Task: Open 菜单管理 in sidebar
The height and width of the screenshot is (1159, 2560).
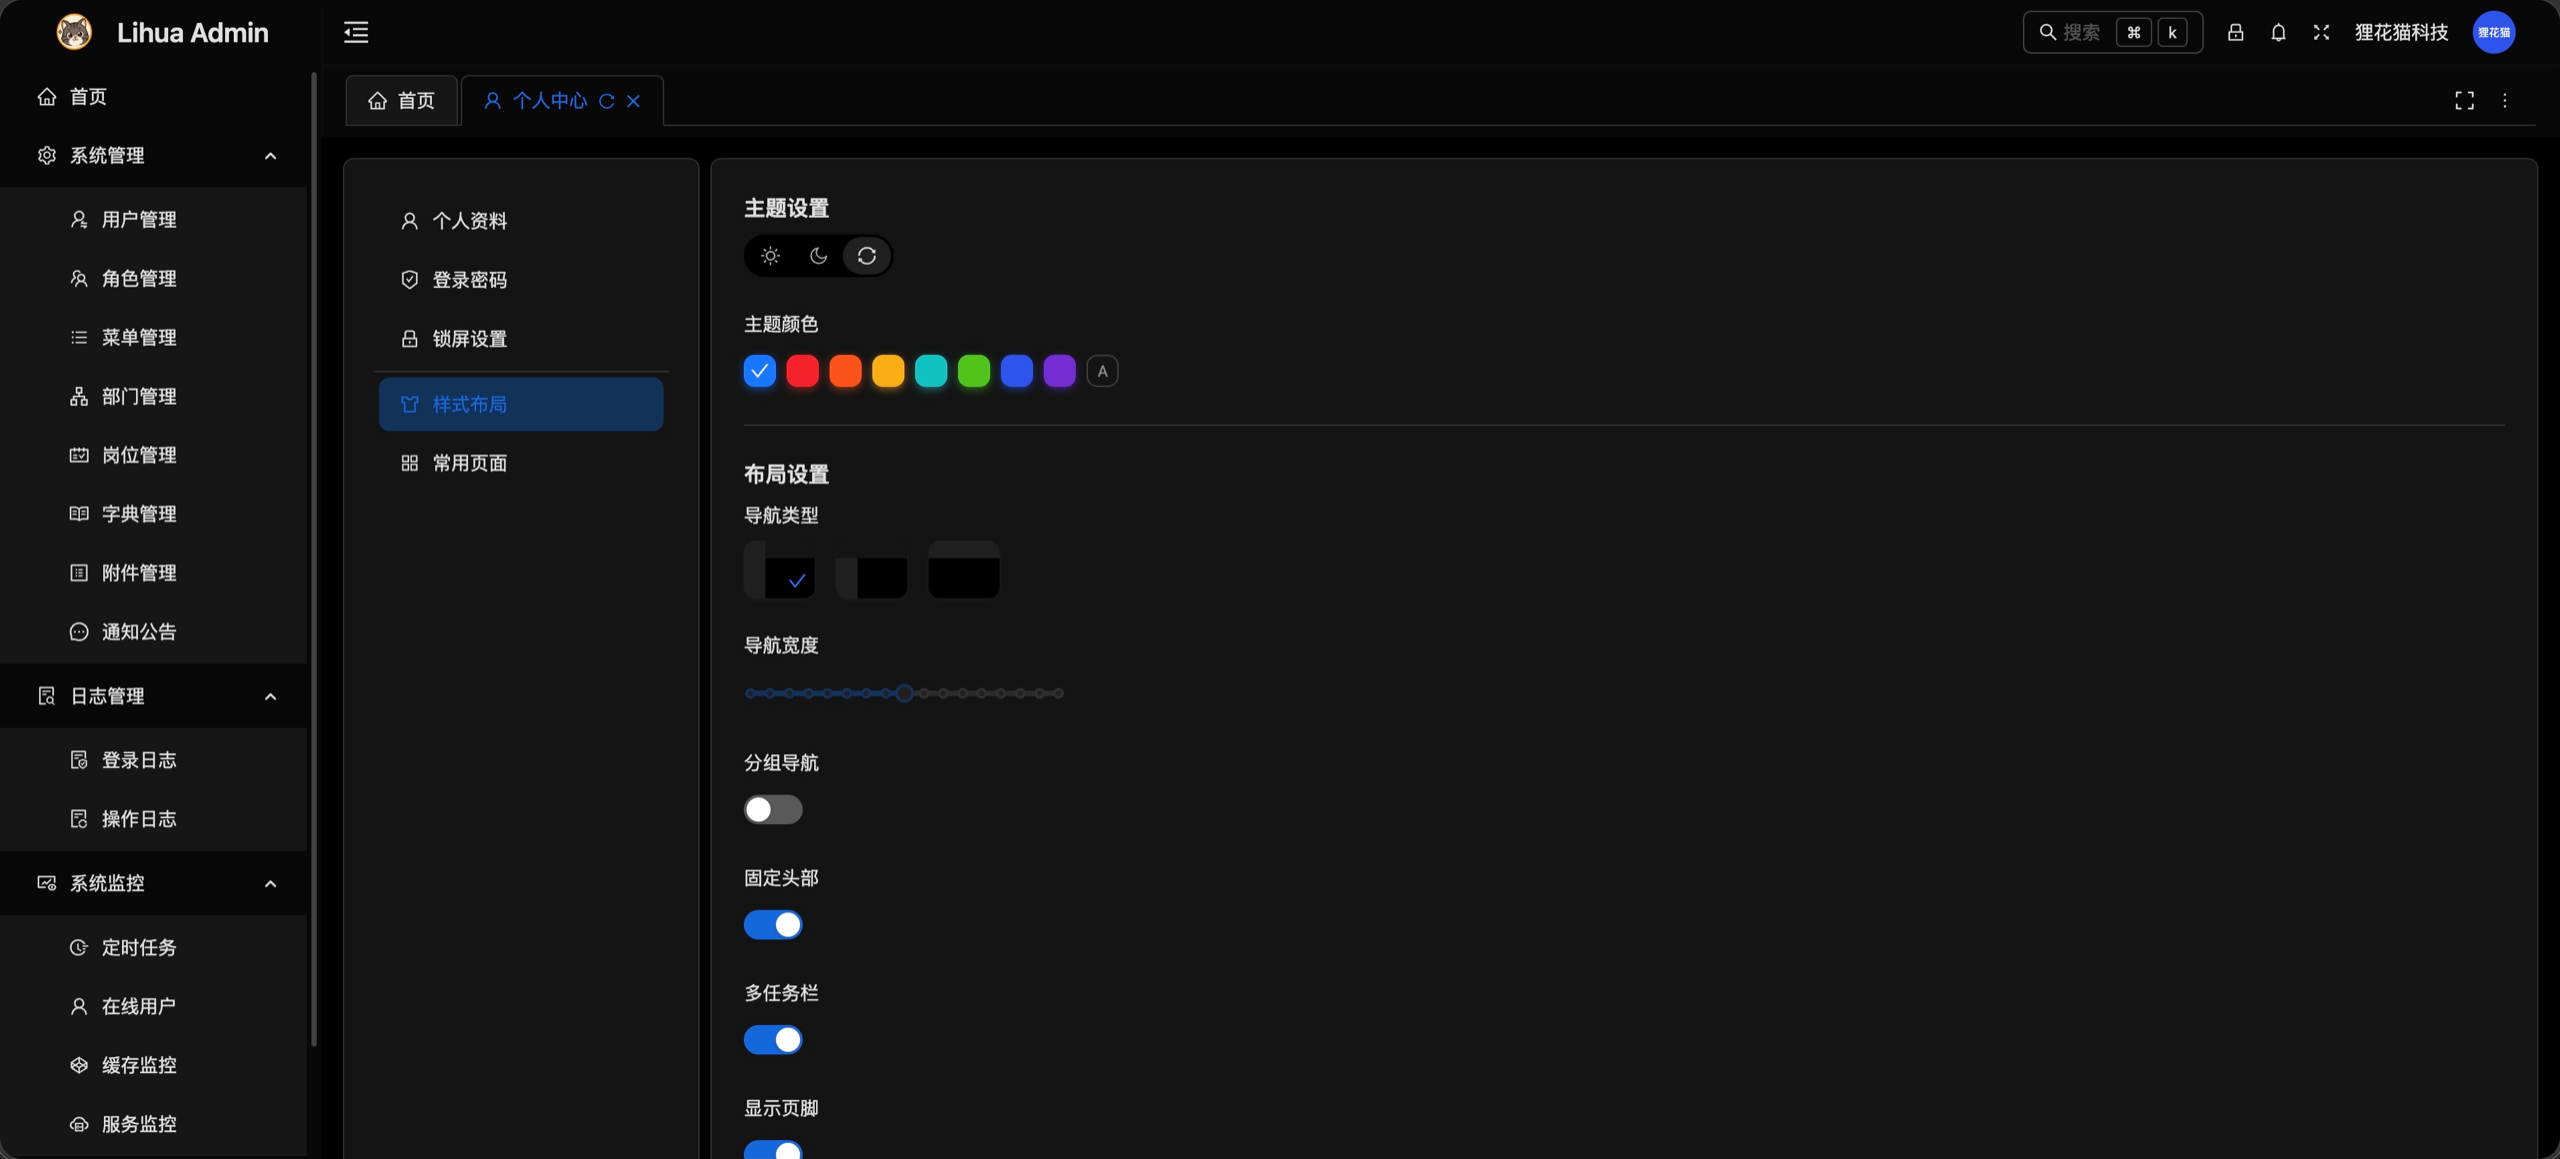Action: pos(154,337)
